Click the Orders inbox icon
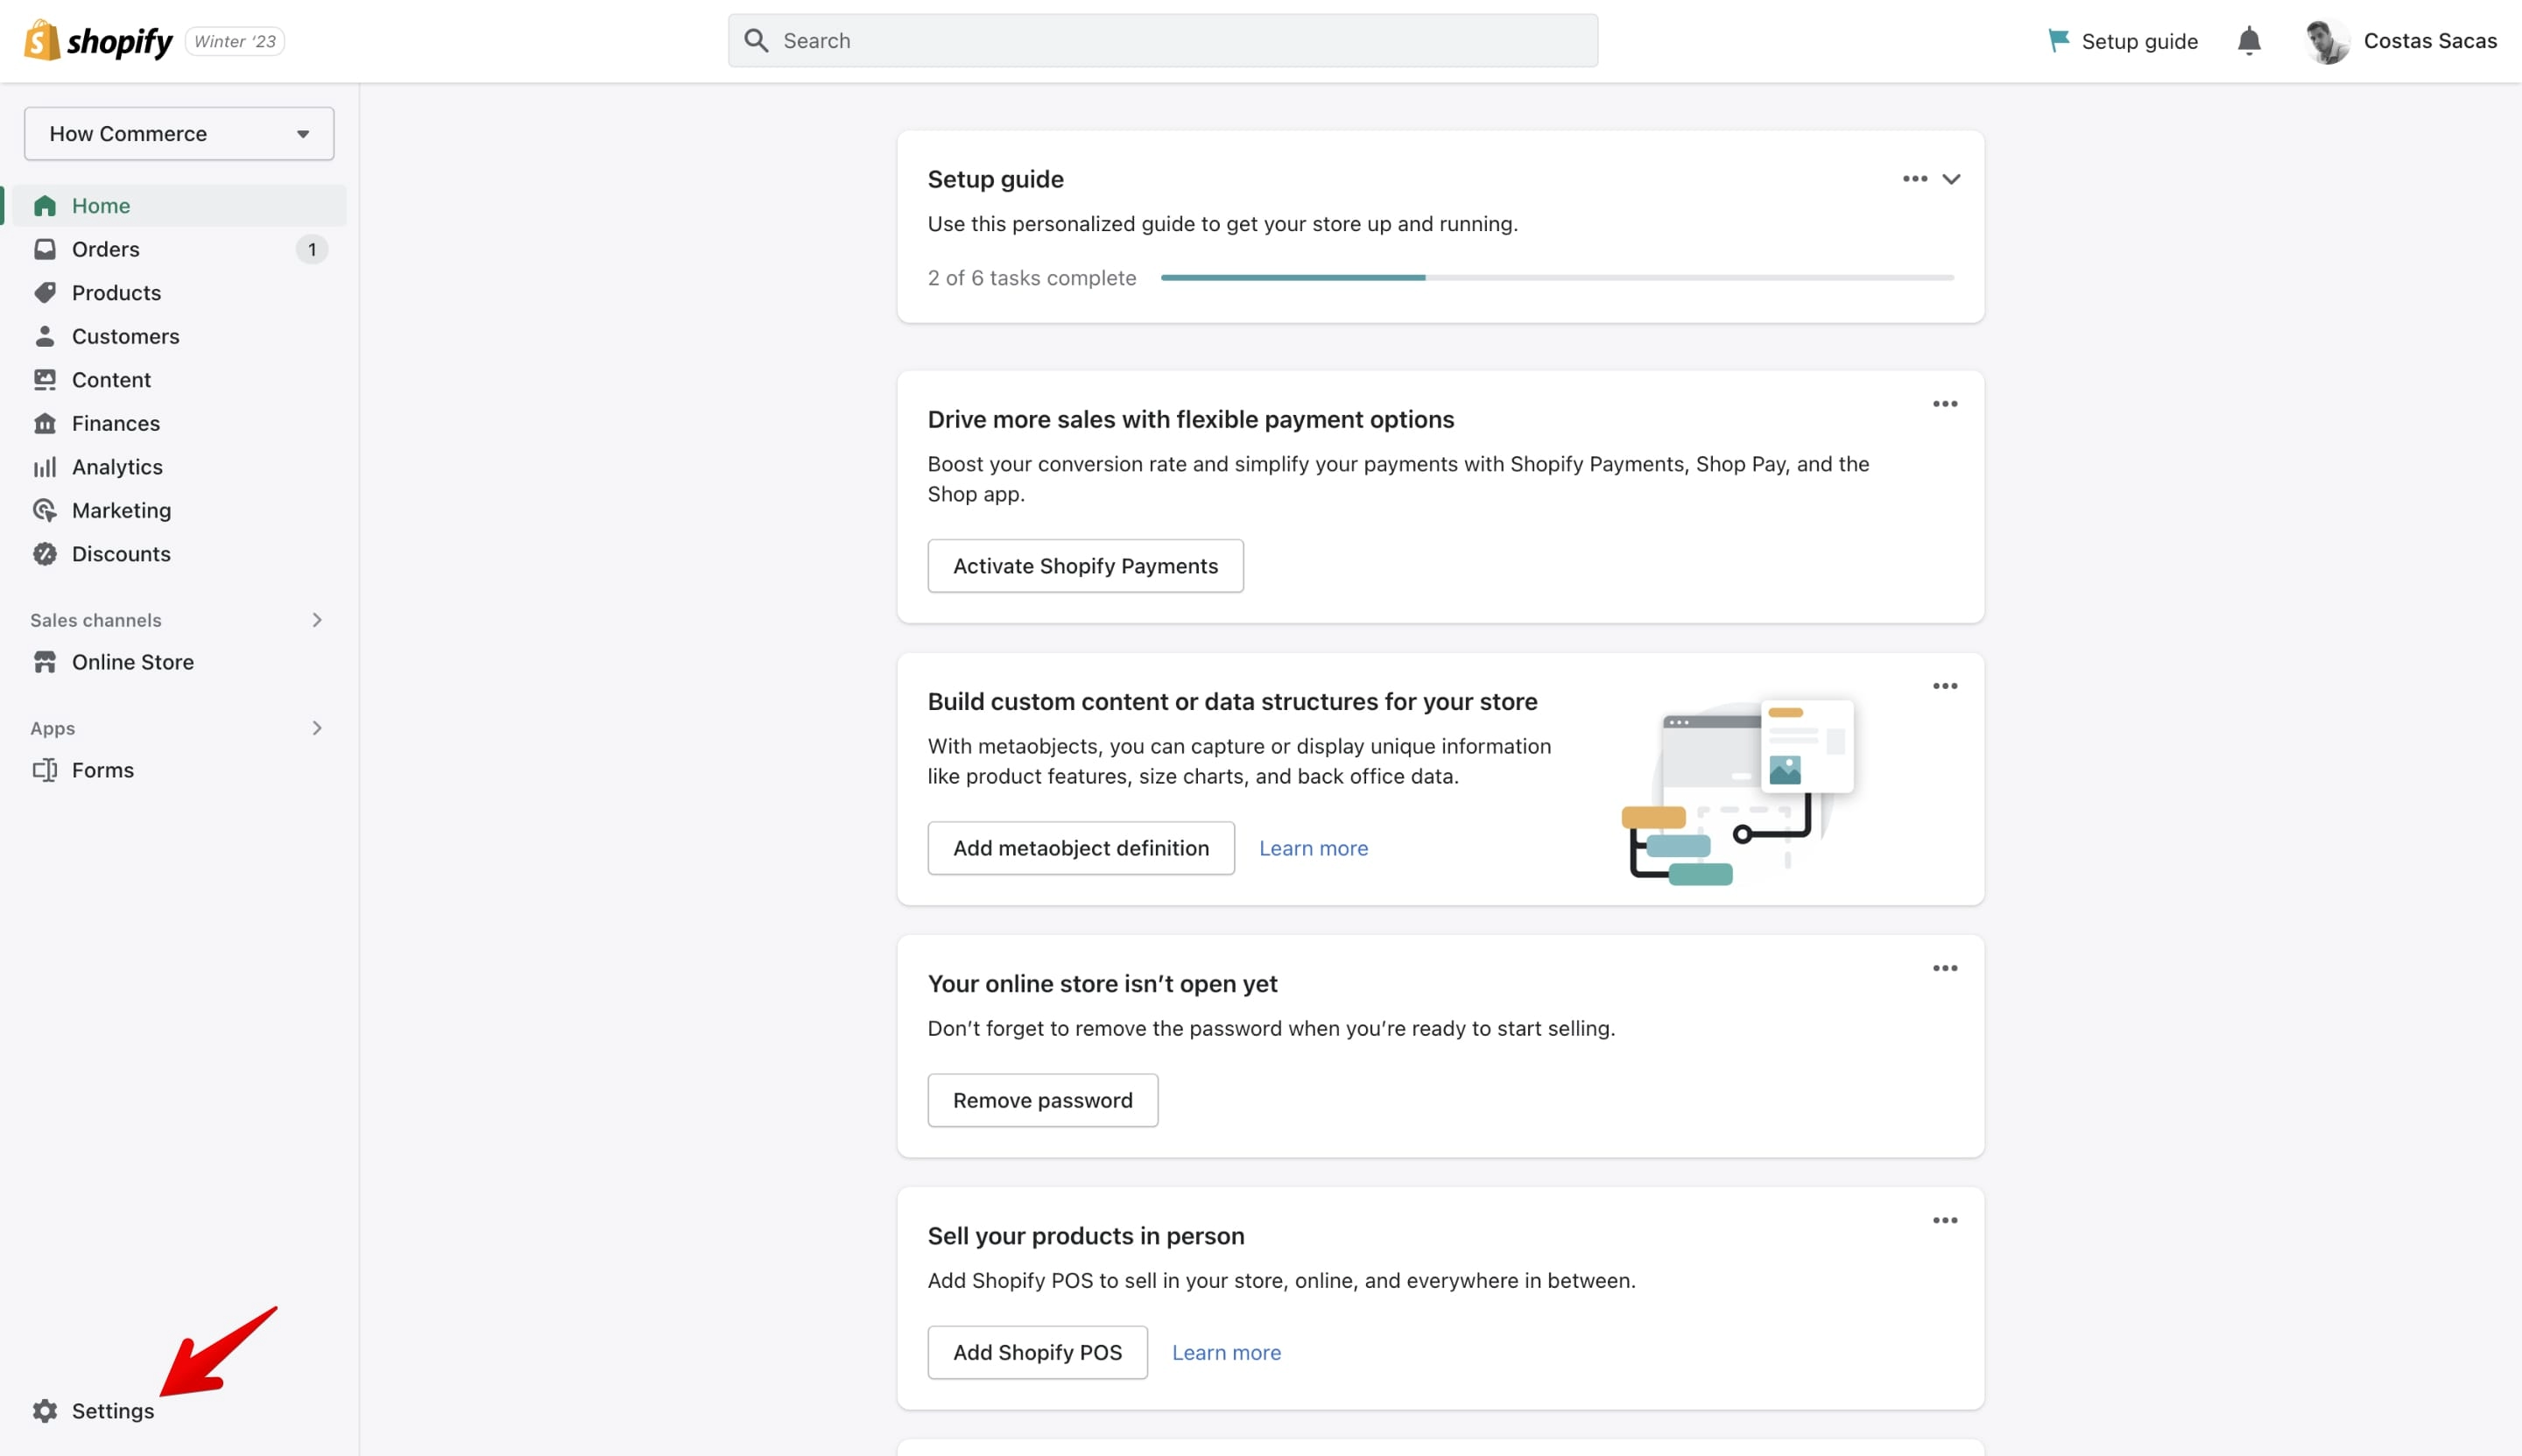Image resolution: width=2522 pixels, height=1456 pixels. pos(45,249)
